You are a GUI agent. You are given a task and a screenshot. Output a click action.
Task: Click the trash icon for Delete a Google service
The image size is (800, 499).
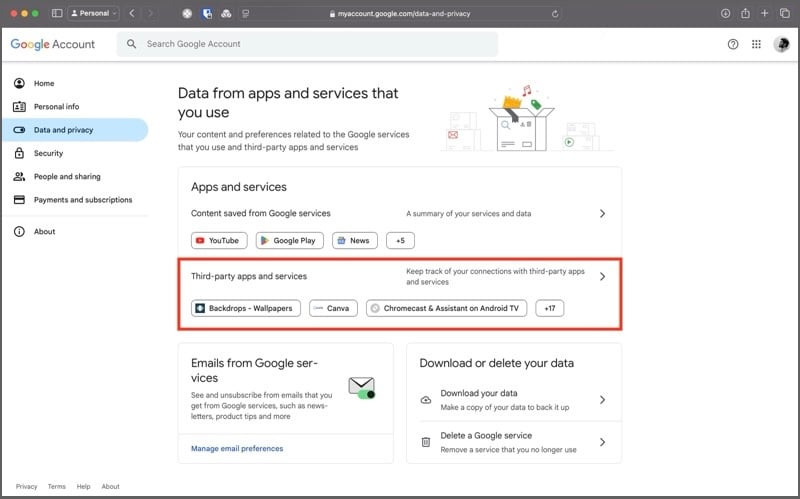point(426,442)
